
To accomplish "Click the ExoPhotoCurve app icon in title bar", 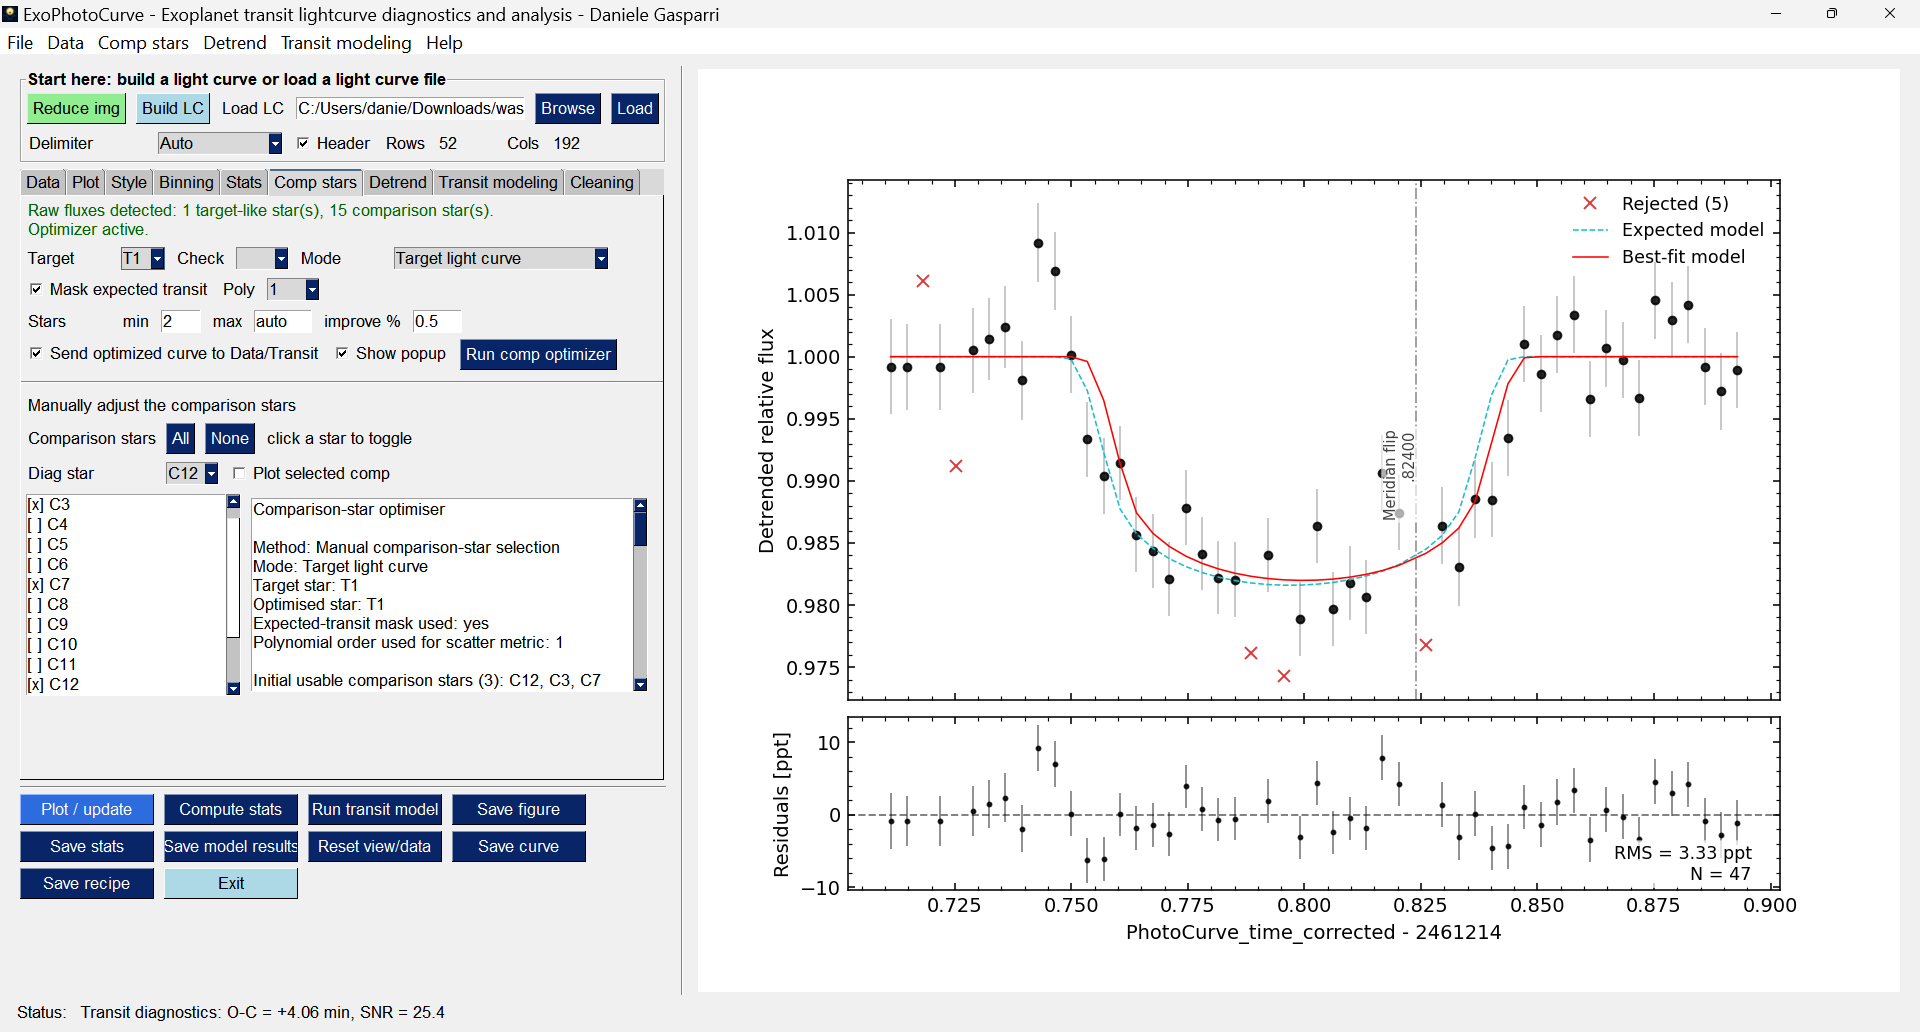I will tap(10, 14).
